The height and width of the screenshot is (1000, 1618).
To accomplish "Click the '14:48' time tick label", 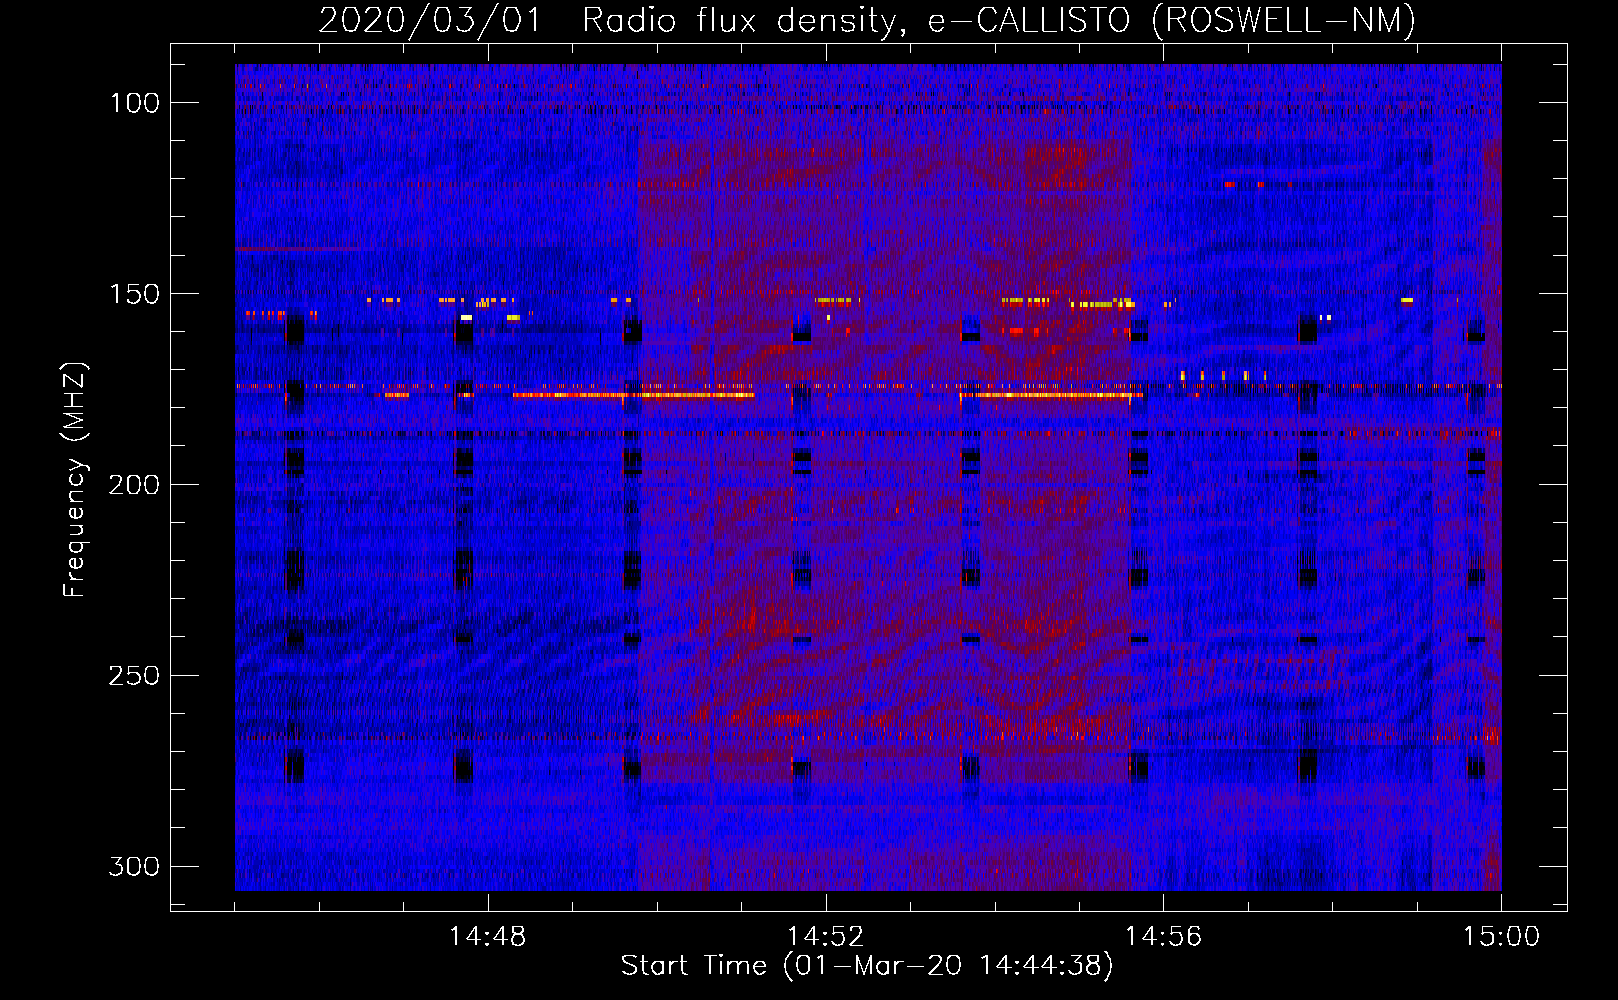I will pos(488,937).
